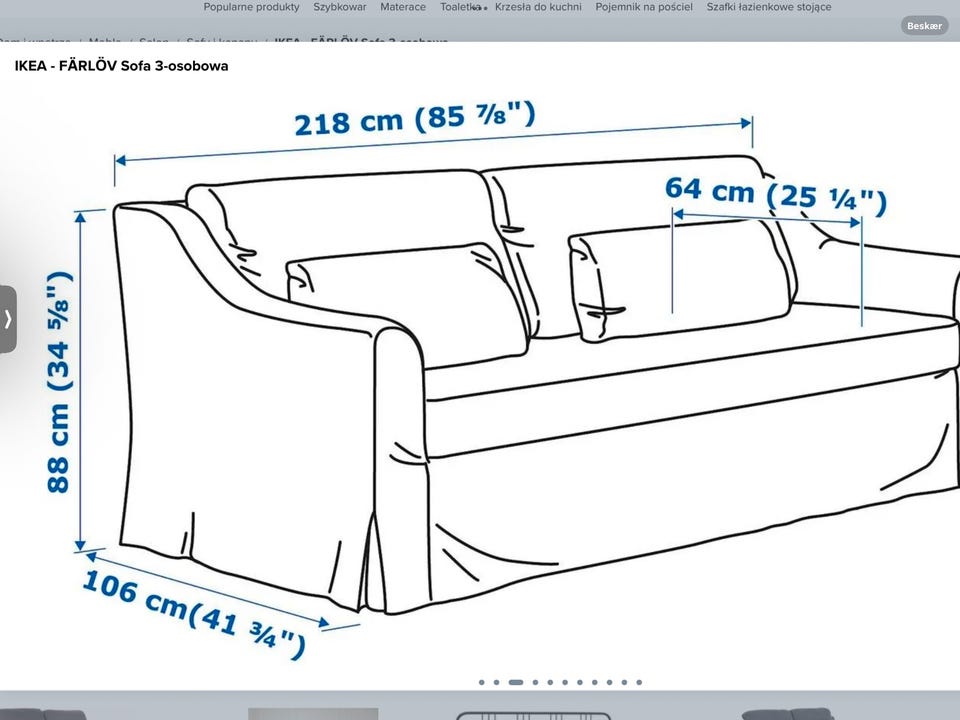Select Materace in the top navigation
The height and width of the screenshot is (720, 960).
click(x=402, y=7)
